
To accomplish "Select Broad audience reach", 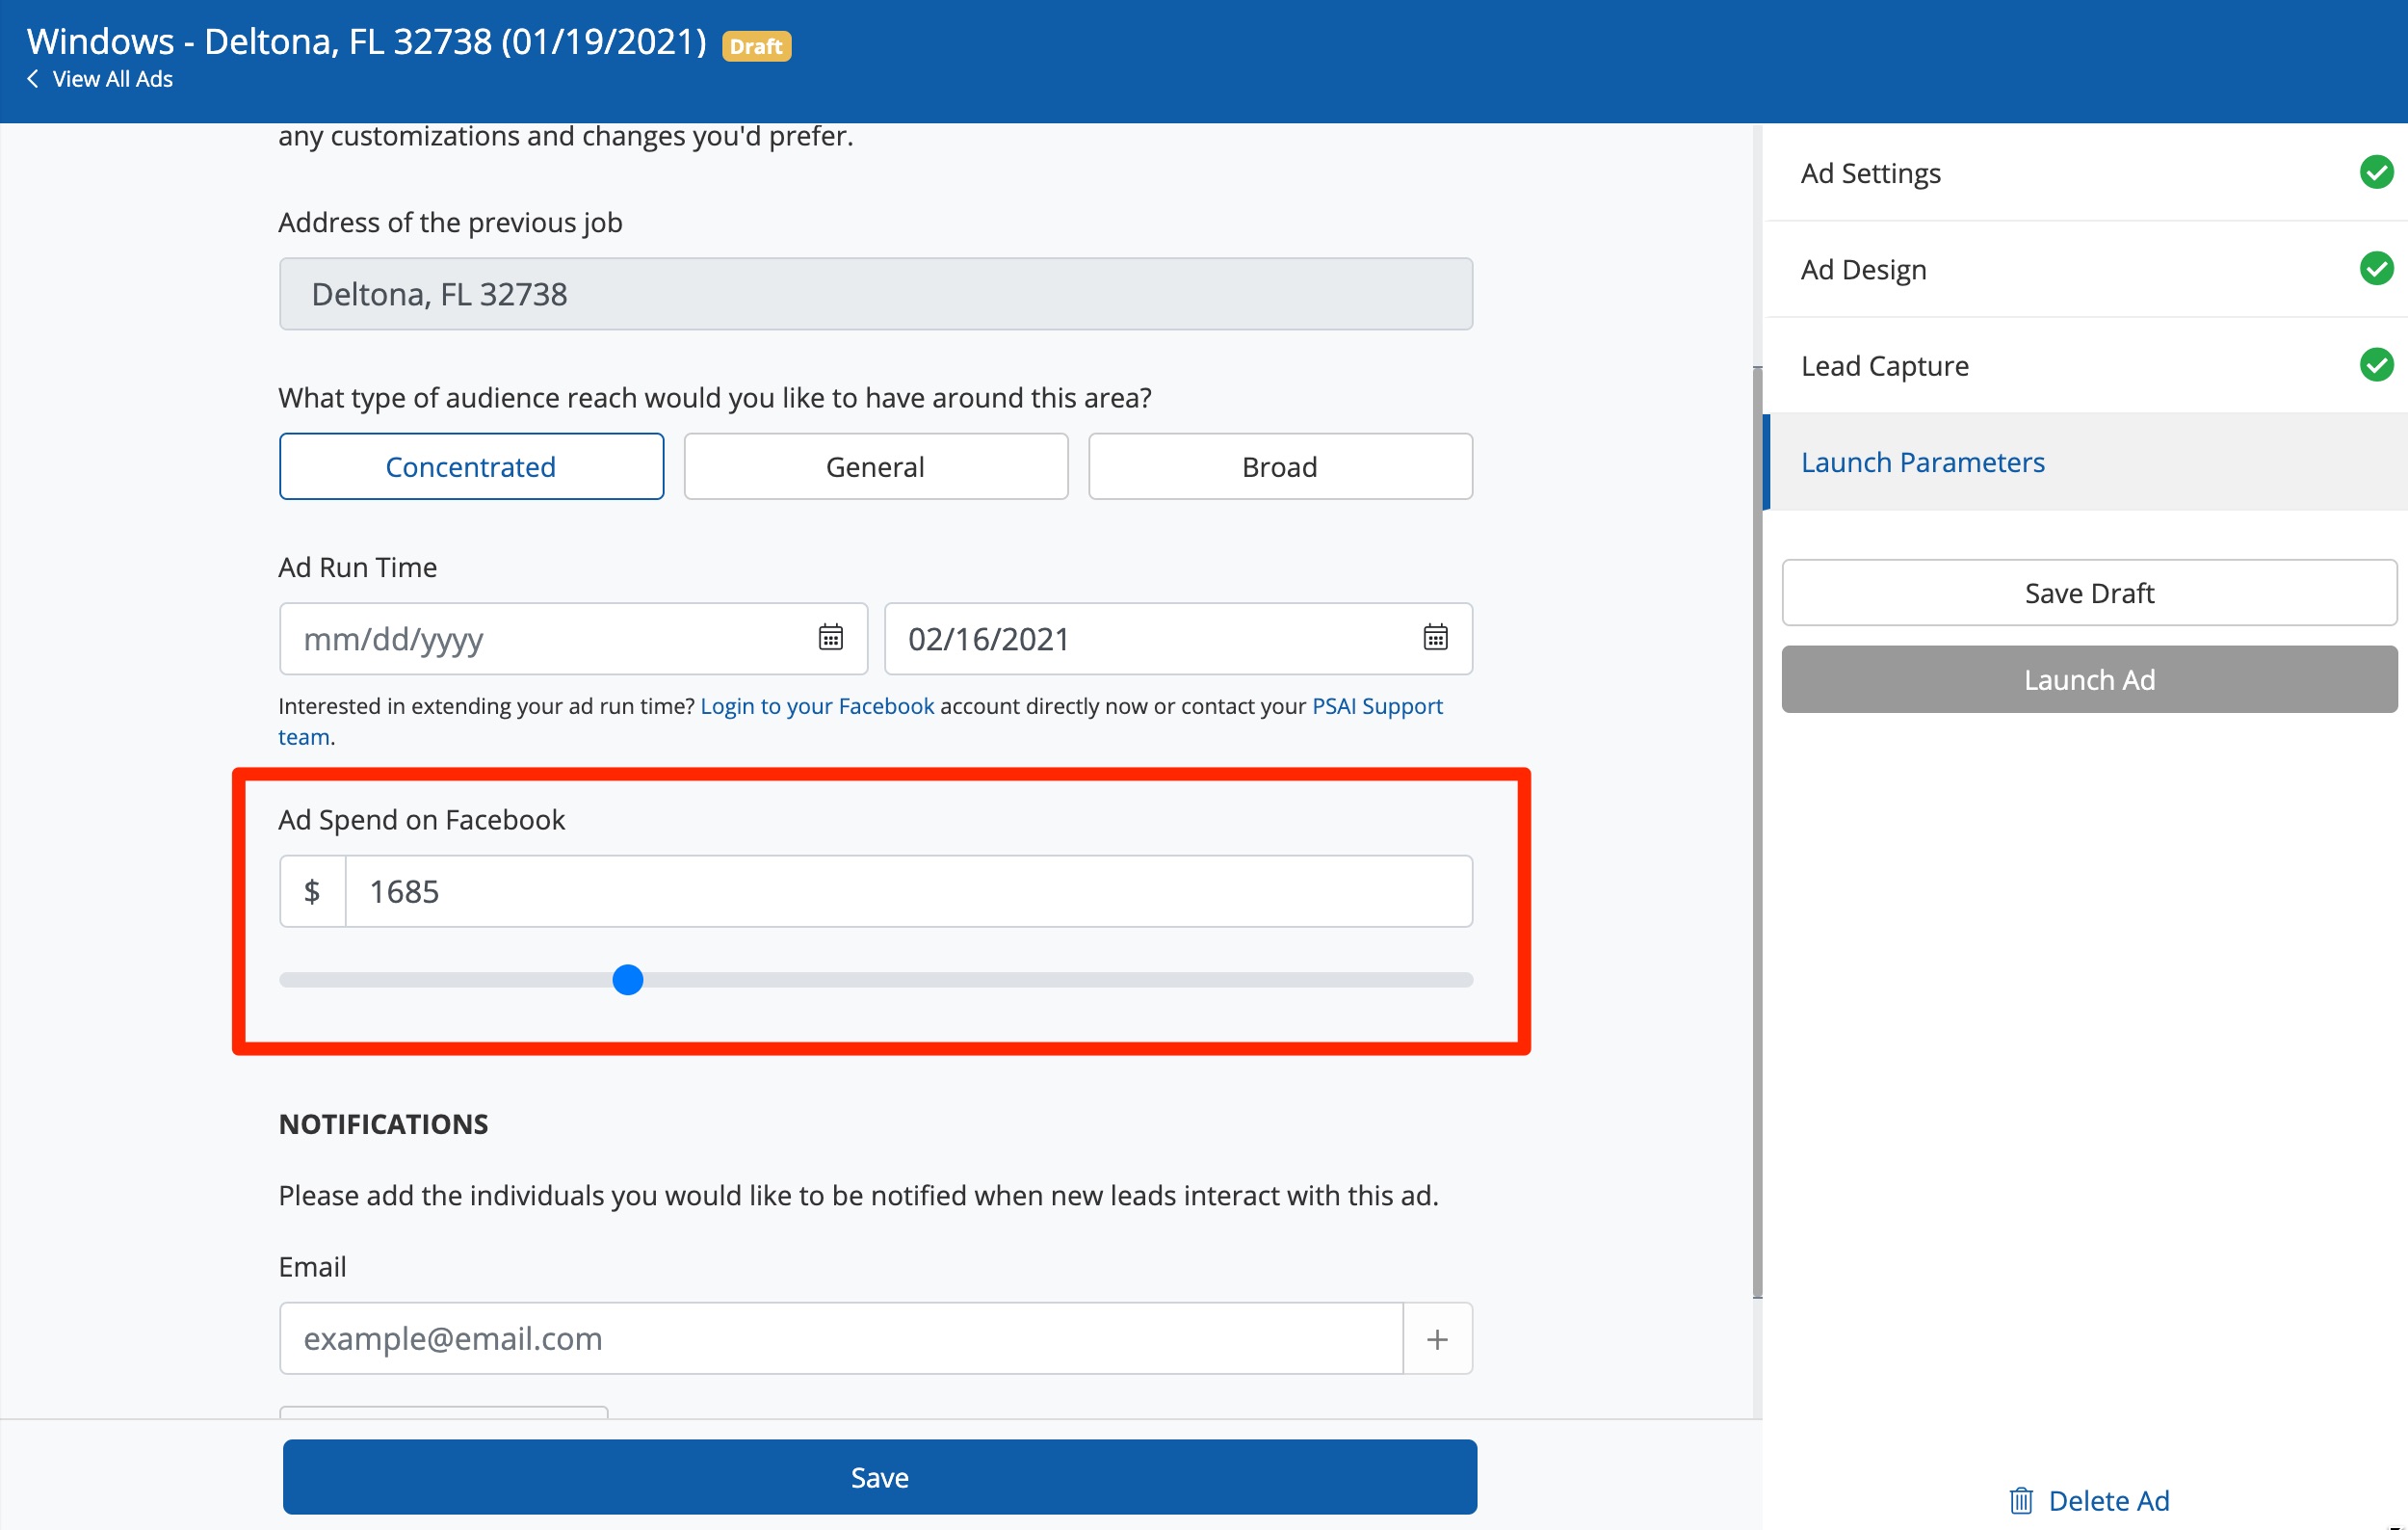I will pos(1279,467).
